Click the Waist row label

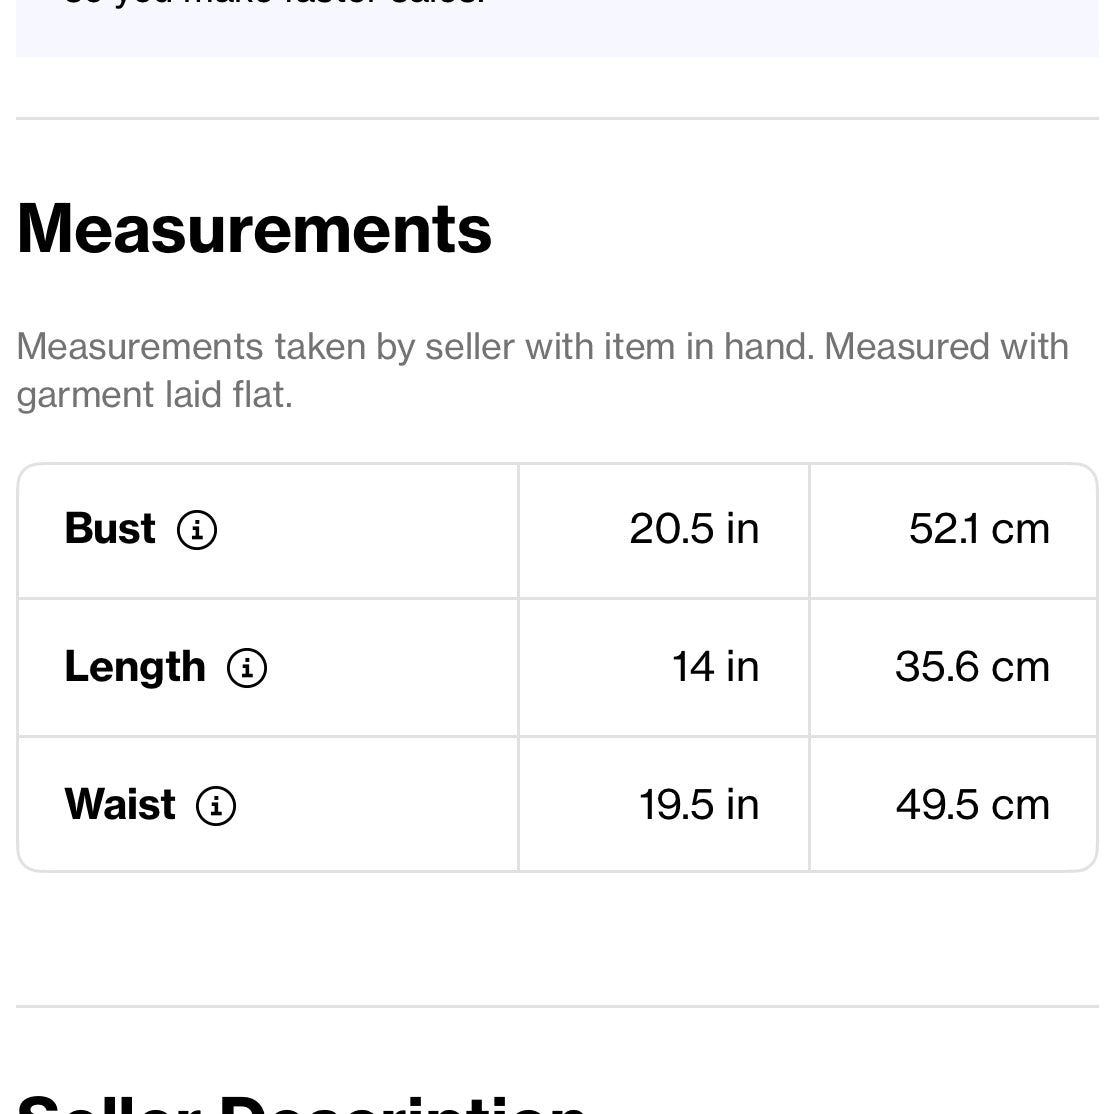(x=120, y=805)
